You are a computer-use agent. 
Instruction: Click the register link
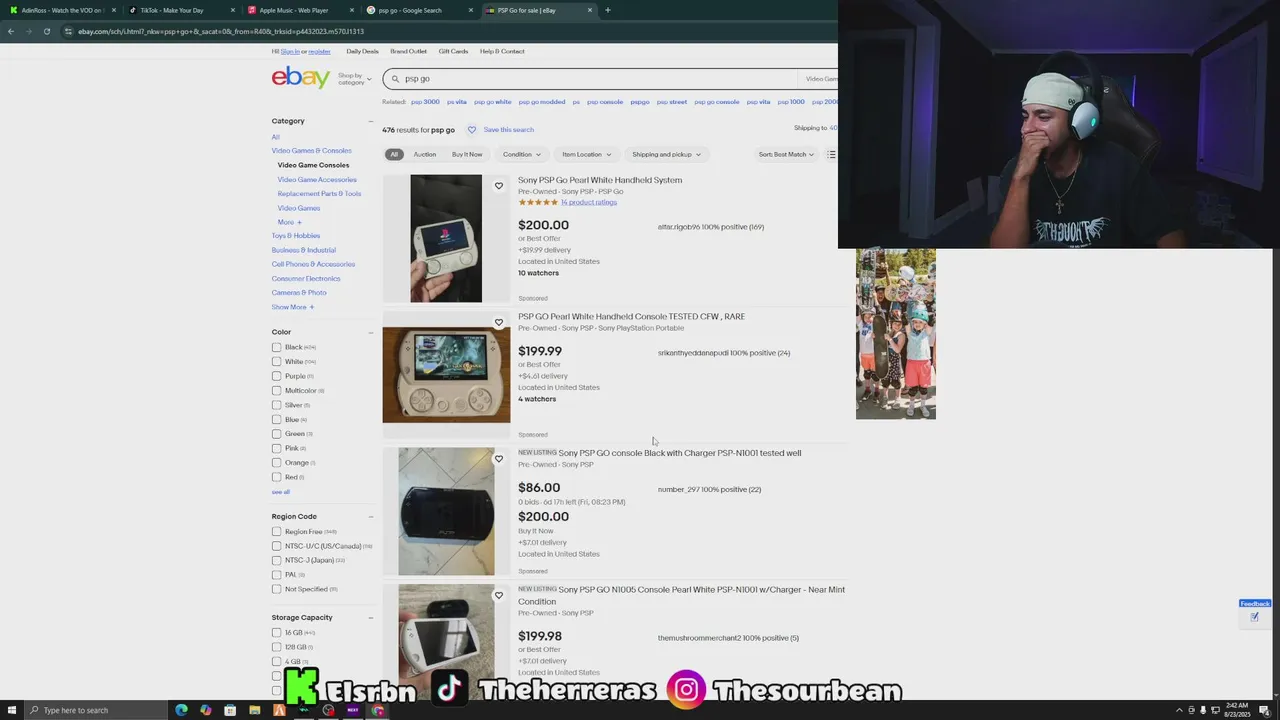tap(319, 51)
